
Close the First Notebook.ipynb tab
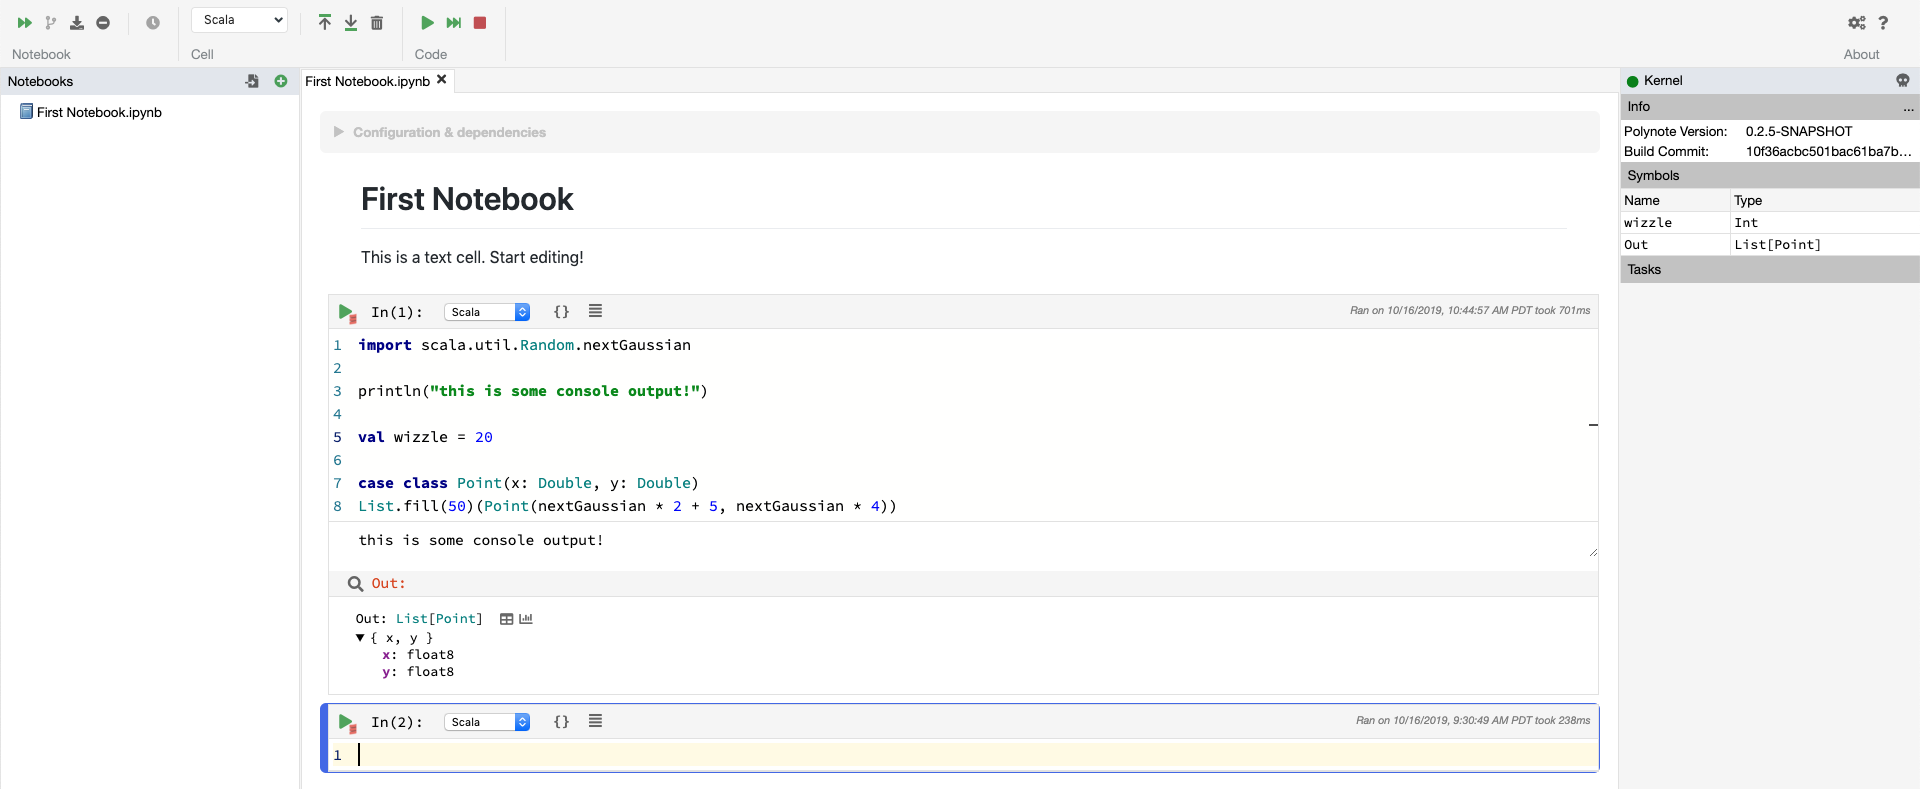point(441,79)
